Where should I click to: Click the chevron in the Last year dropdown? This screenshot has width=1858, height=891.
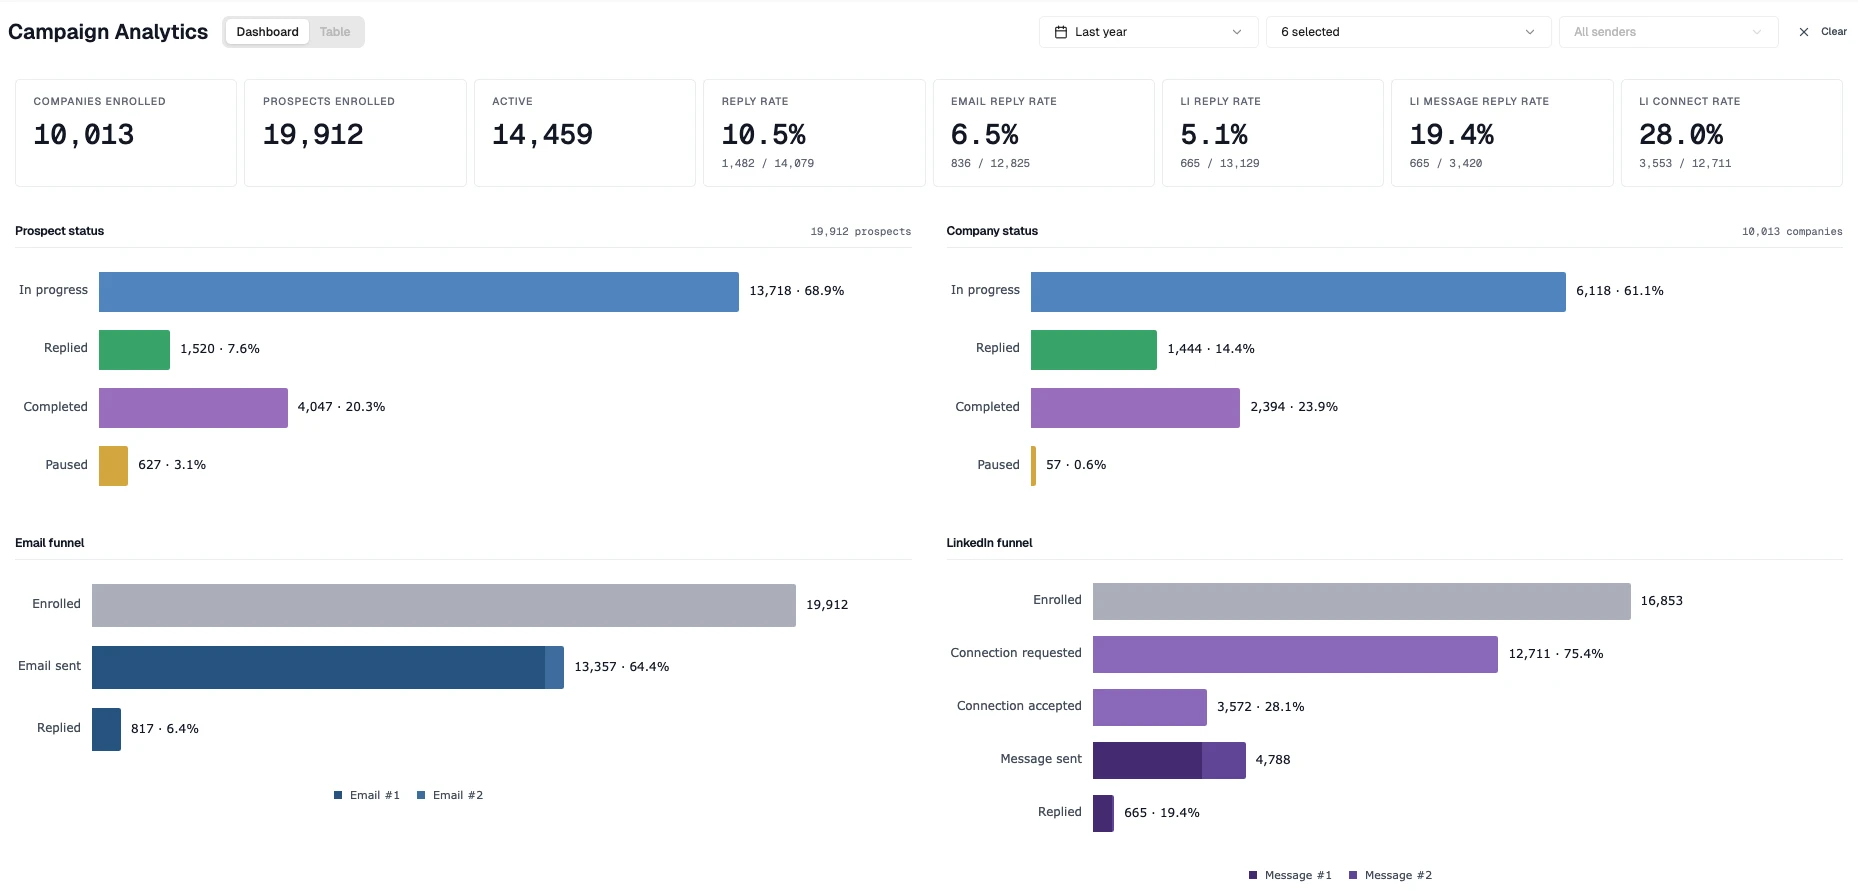[x=1237, y=32]
